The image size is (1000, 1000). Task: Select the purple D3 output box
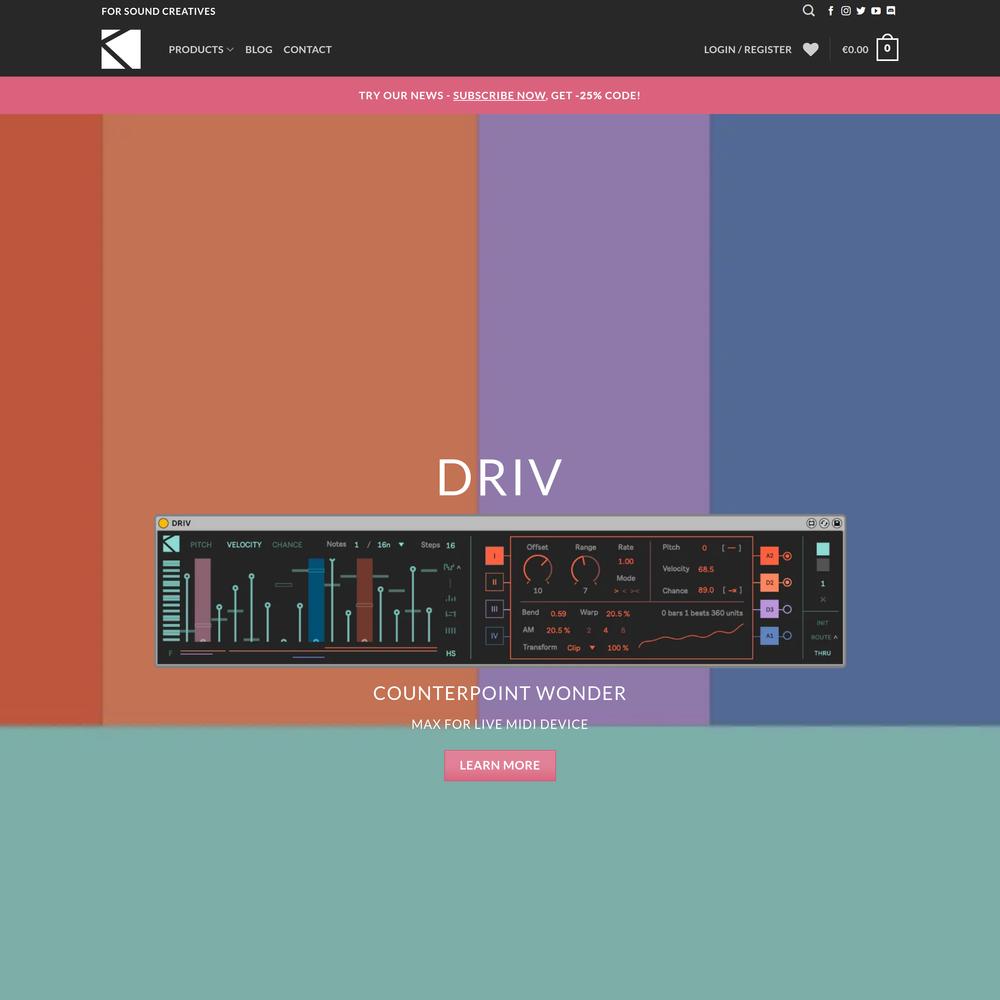tap(769, 609)
